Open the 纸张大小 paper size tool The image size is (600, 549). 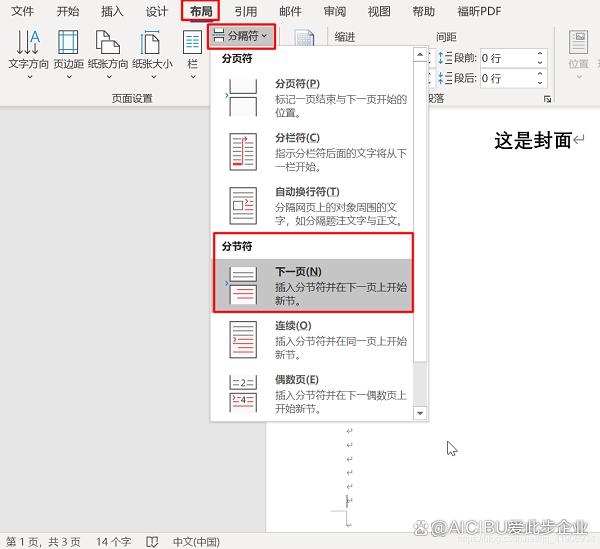152,54
